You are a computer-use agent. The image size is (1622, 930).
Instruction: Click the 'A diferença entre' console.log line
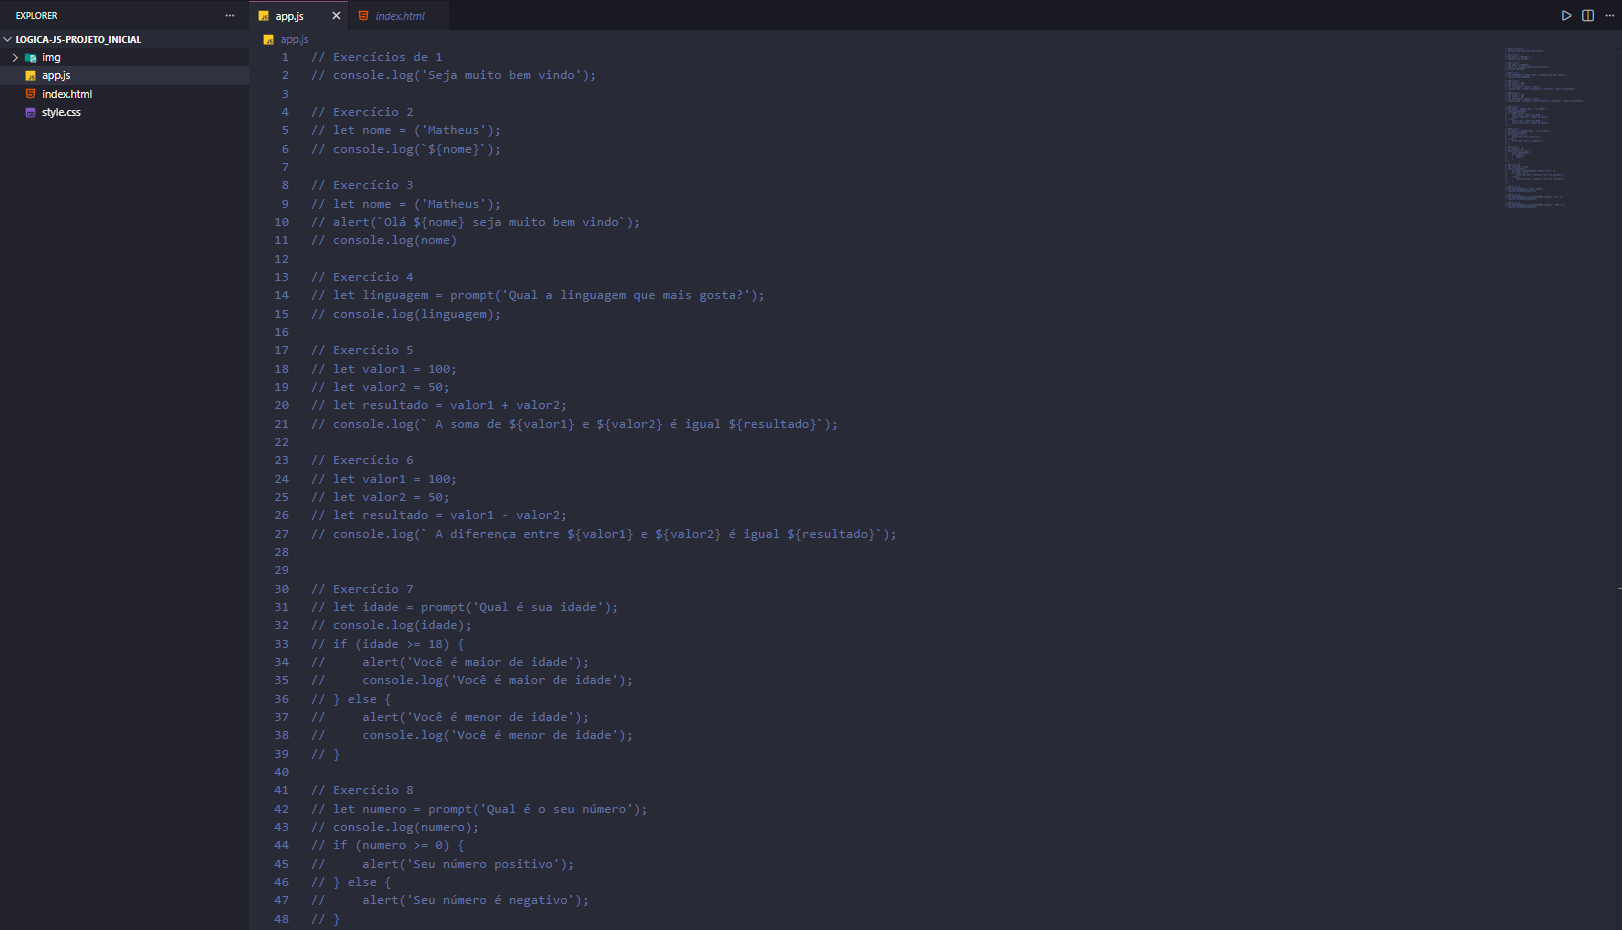[603, 534]
